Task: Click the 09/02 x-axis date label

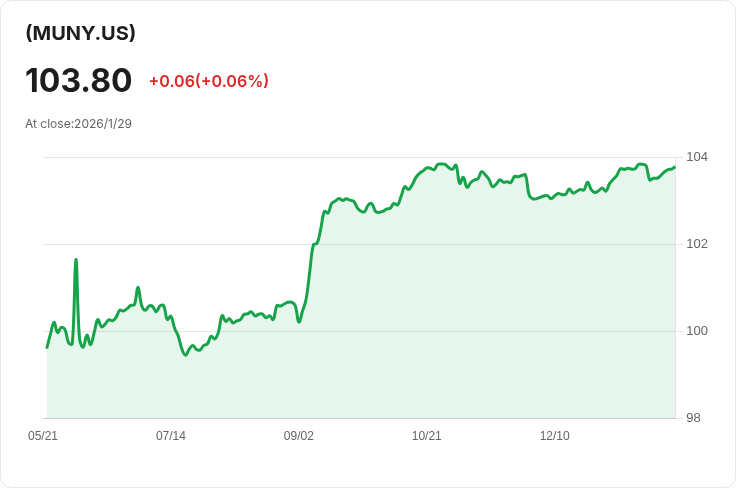Action: [x=299, y=436]
